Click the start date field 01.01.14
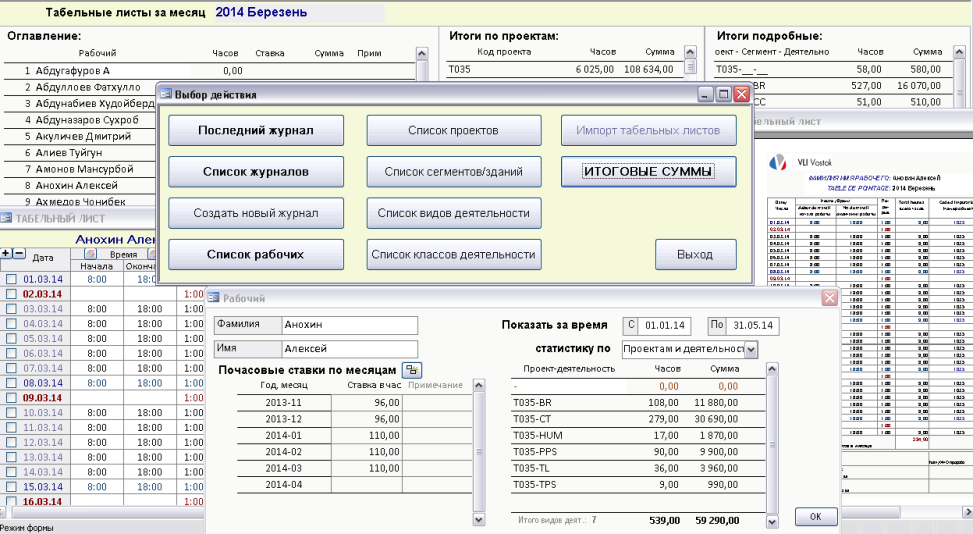This screenshot has height=534, width=973. pyautogui.click(x=664, y=326)
